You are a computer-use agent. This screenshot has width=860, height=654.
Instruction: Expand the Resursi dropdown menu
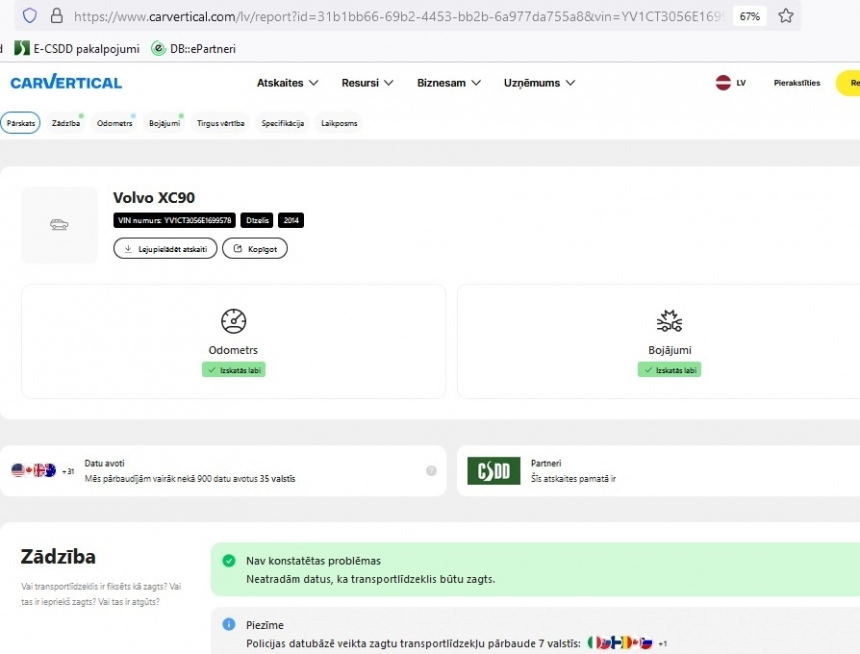367,83
